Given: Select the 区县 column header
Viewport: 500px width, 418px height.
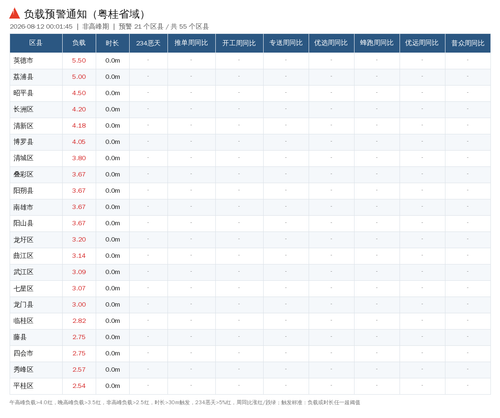Looking at the screenshot, I should [36, 43].
